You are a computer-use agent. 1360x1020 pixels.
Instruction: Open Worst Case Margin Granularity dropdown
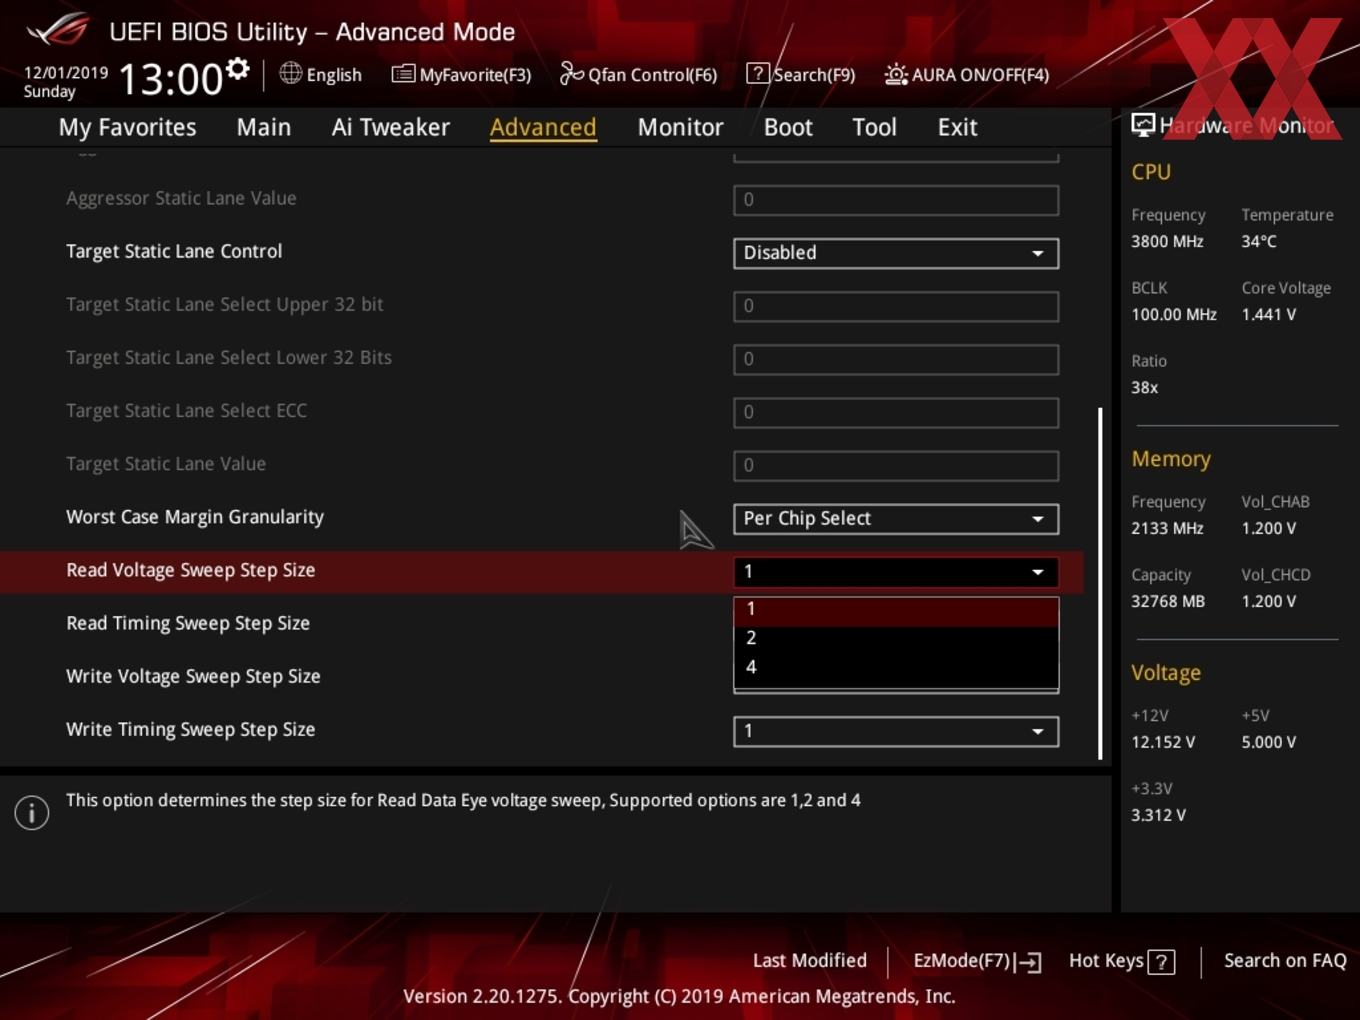(x=896, y=519)
